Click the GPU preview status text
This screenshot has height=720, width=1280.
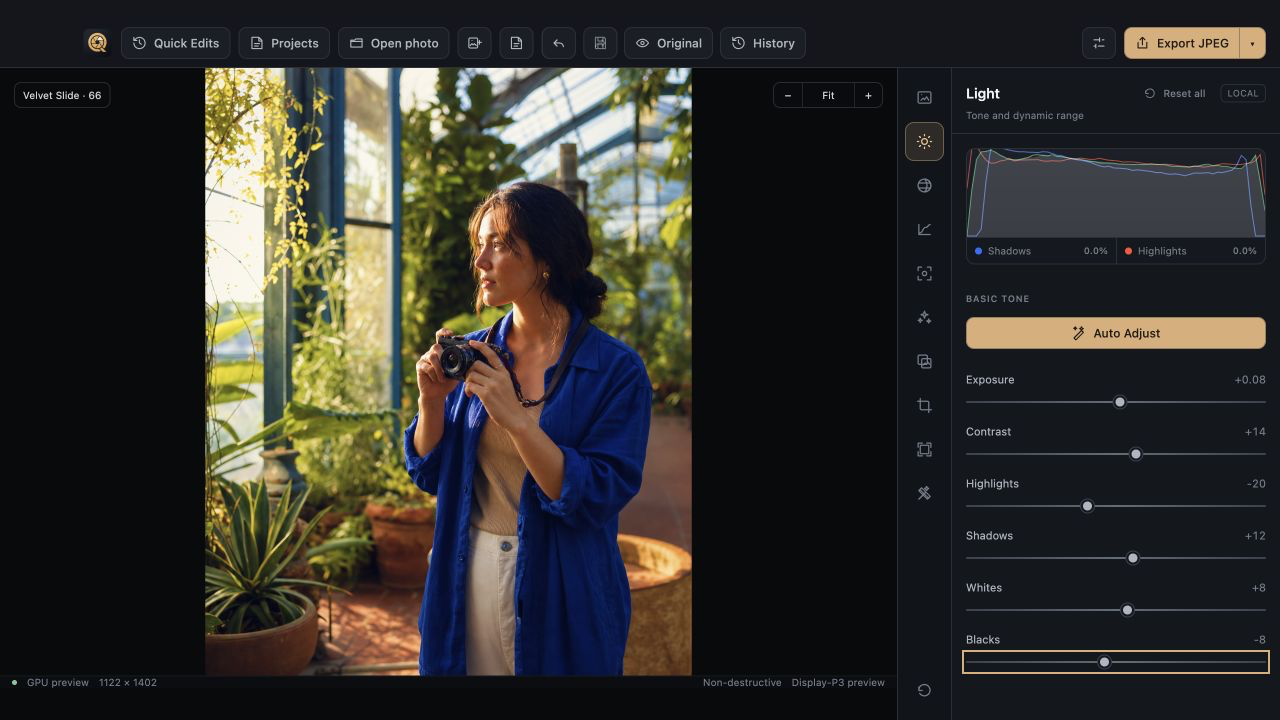pos(58,682)
